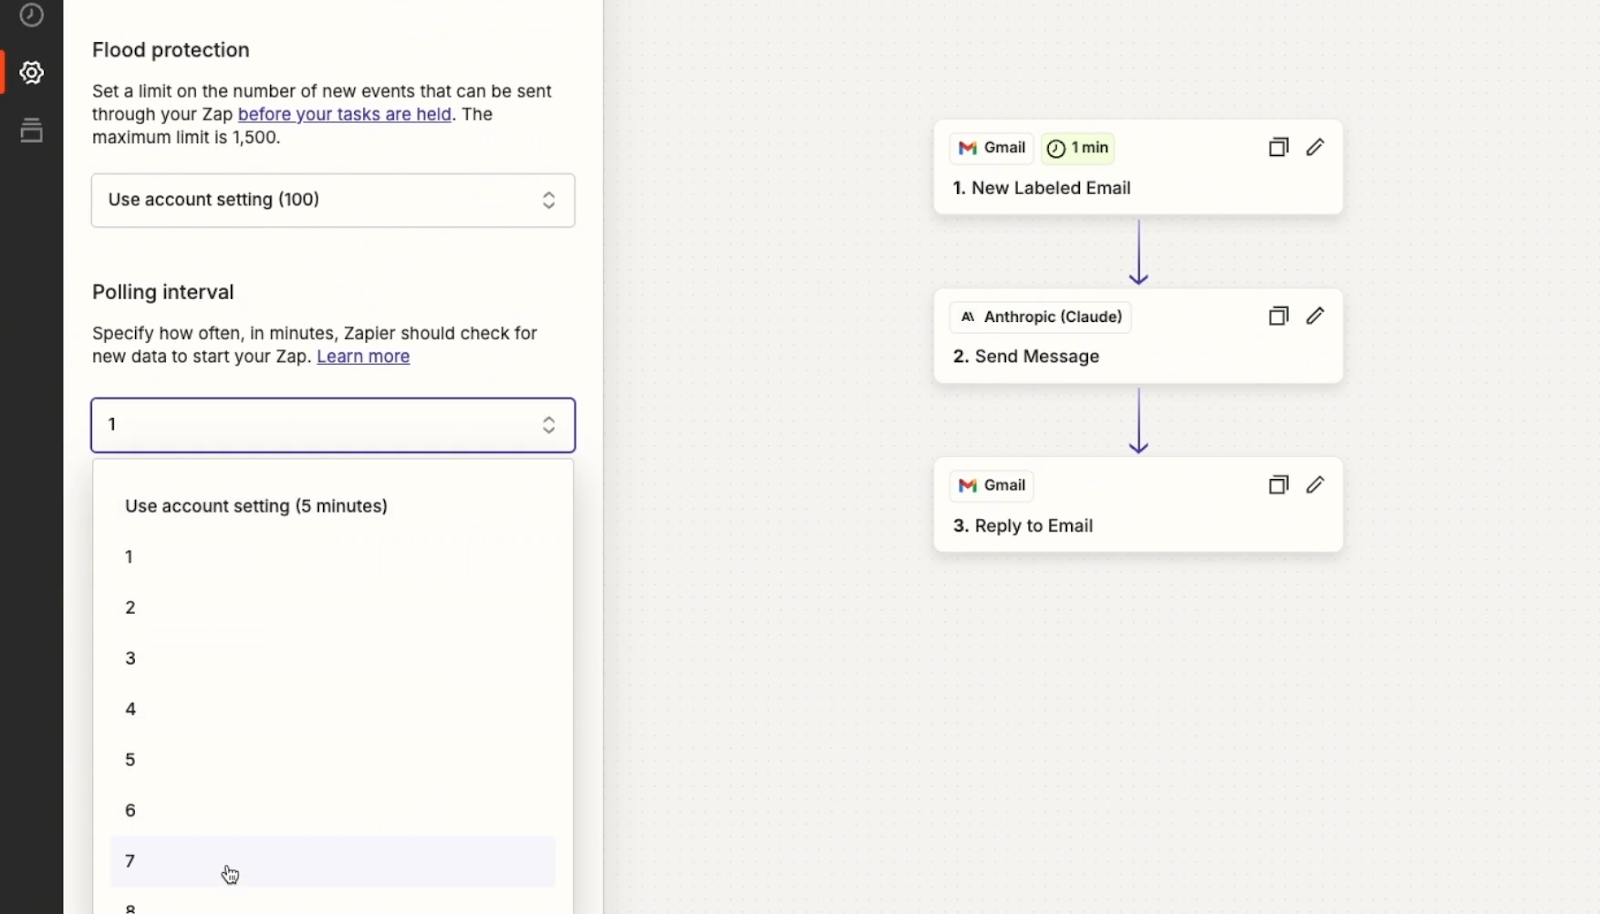1600x914 pixels.
Task: Choose polling interval option 5
Action: coord(333,760)
